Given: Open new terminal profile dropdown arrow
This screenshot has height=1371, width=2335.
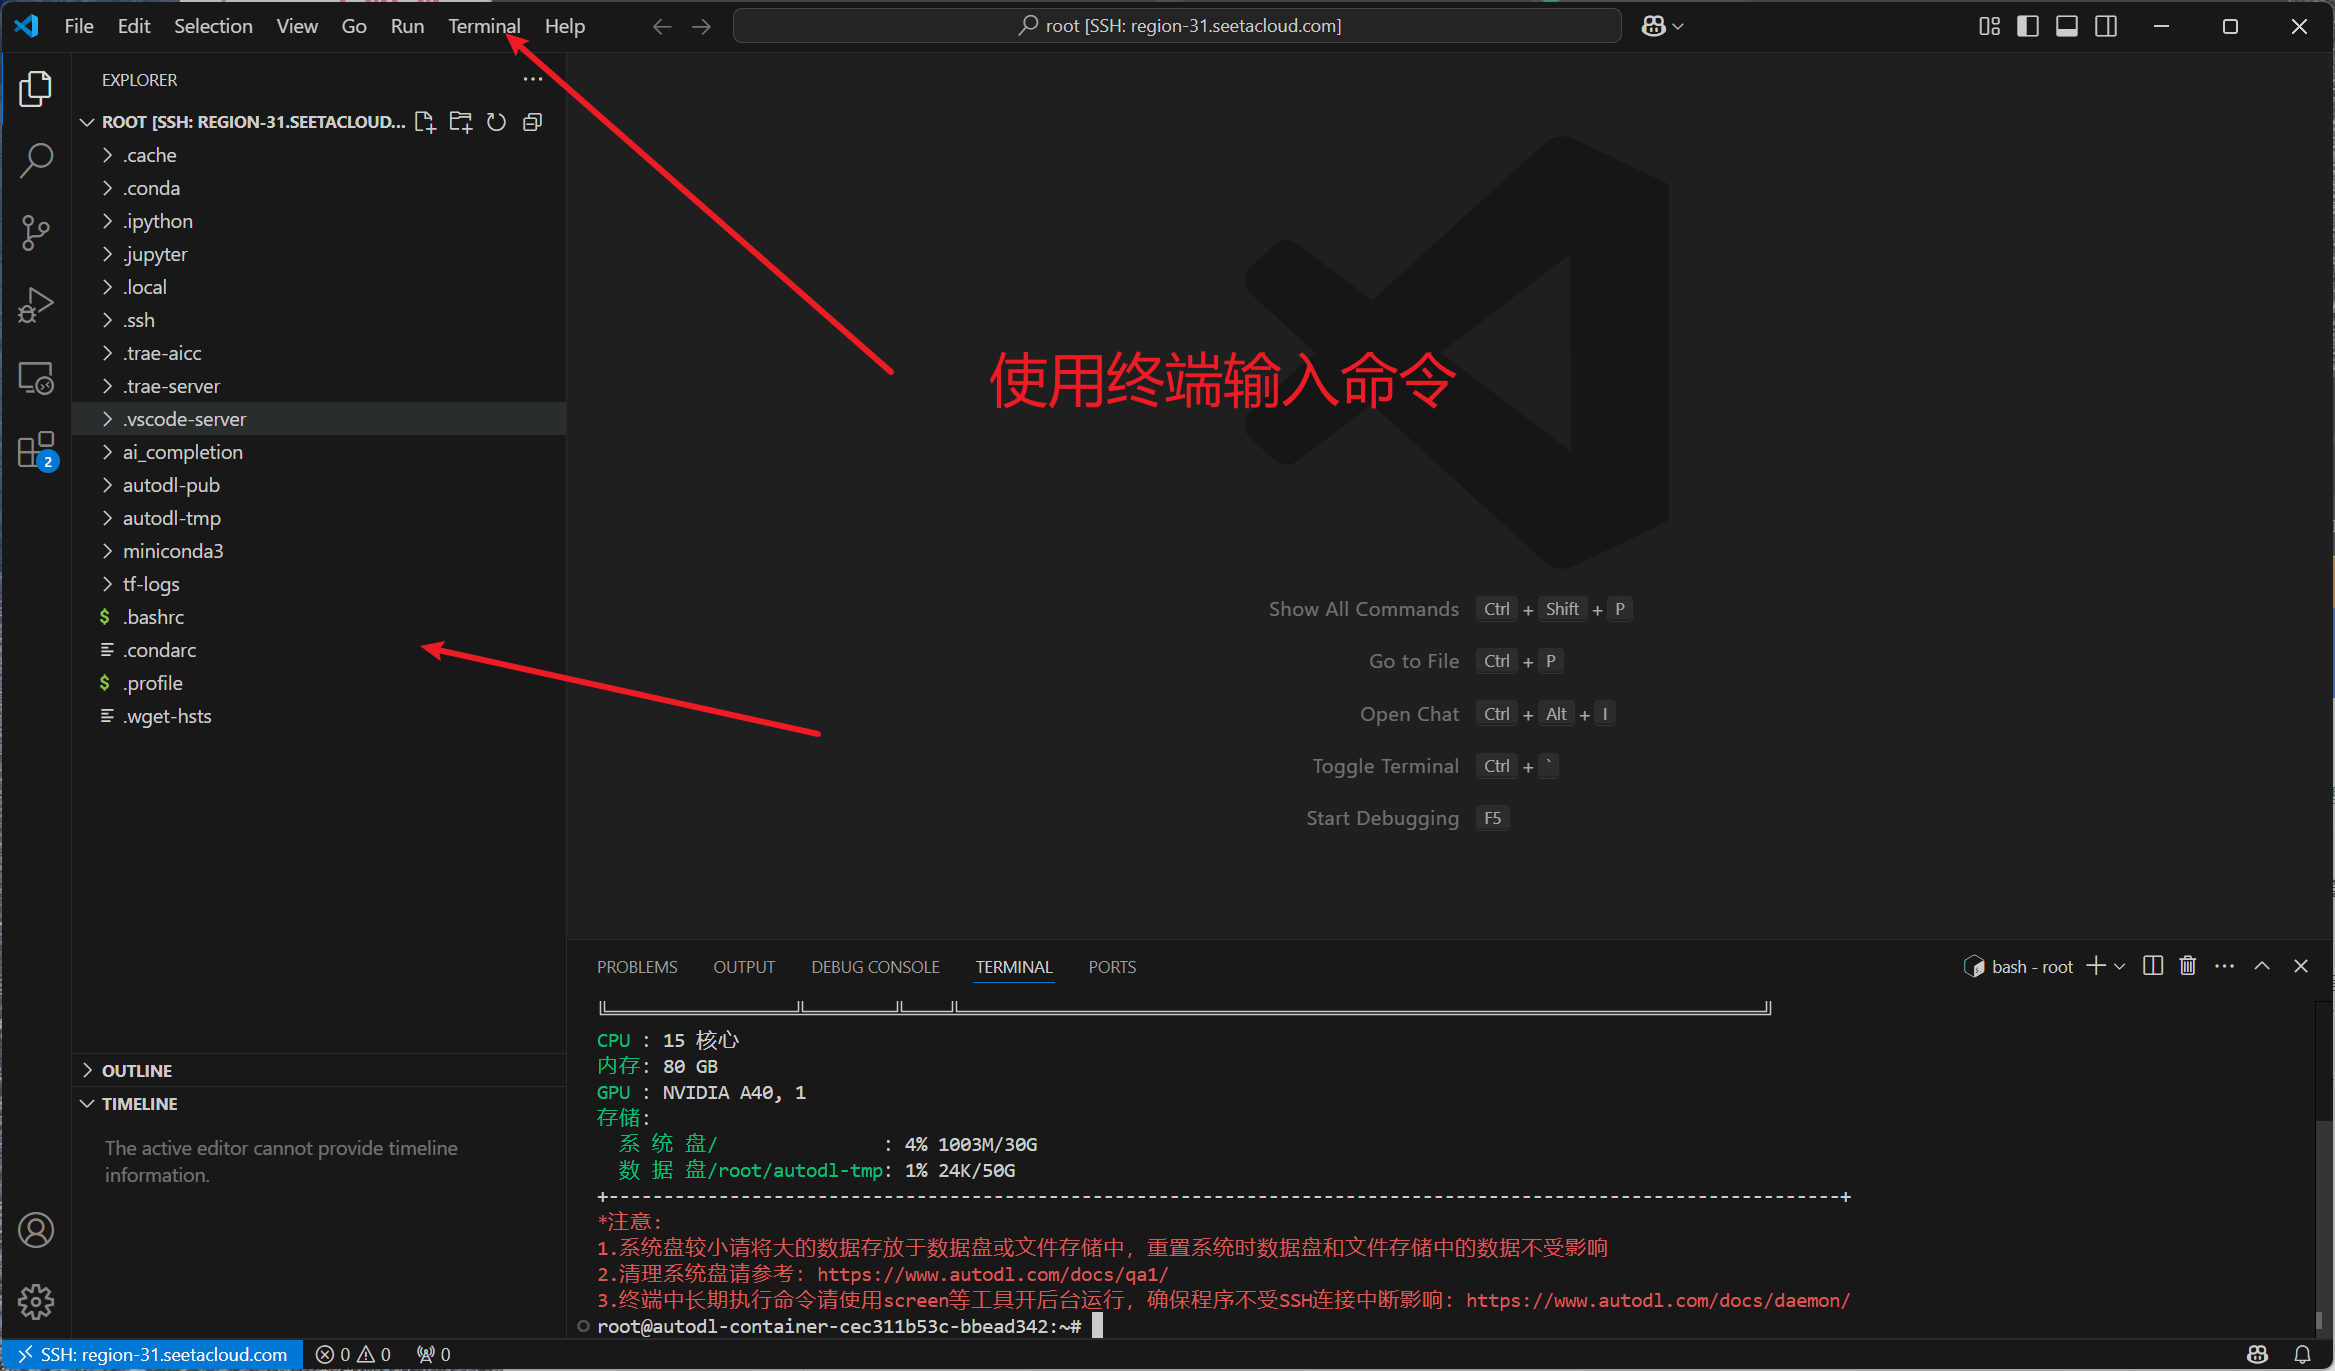Looking at the screenshot, I should click(x=2120, y=966).
